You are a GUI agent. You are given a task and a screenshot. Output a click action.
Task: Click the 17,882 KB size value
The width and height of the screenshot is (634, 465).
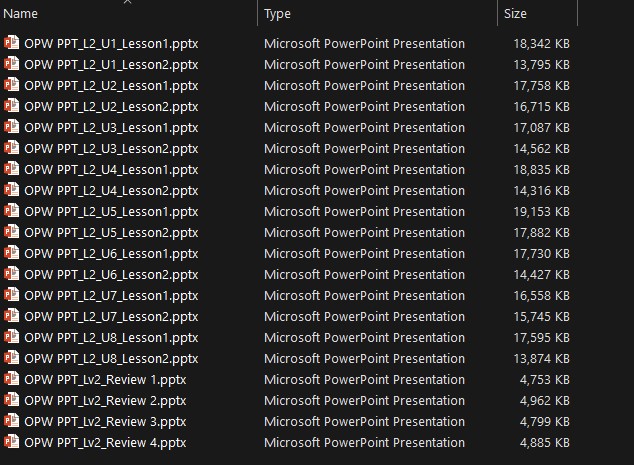point(541,233)
